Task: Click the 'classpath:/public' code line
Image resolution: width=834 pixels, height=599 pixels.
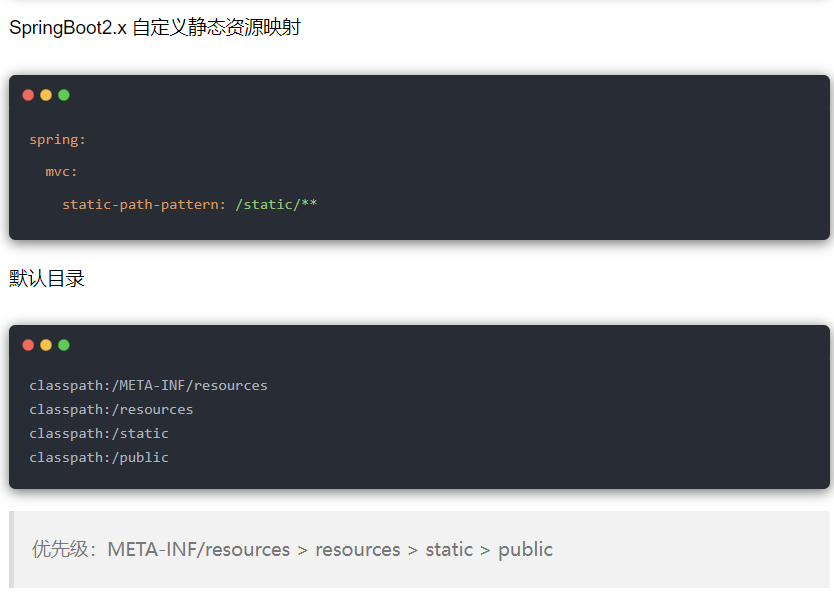Action: tap(99, 458)
